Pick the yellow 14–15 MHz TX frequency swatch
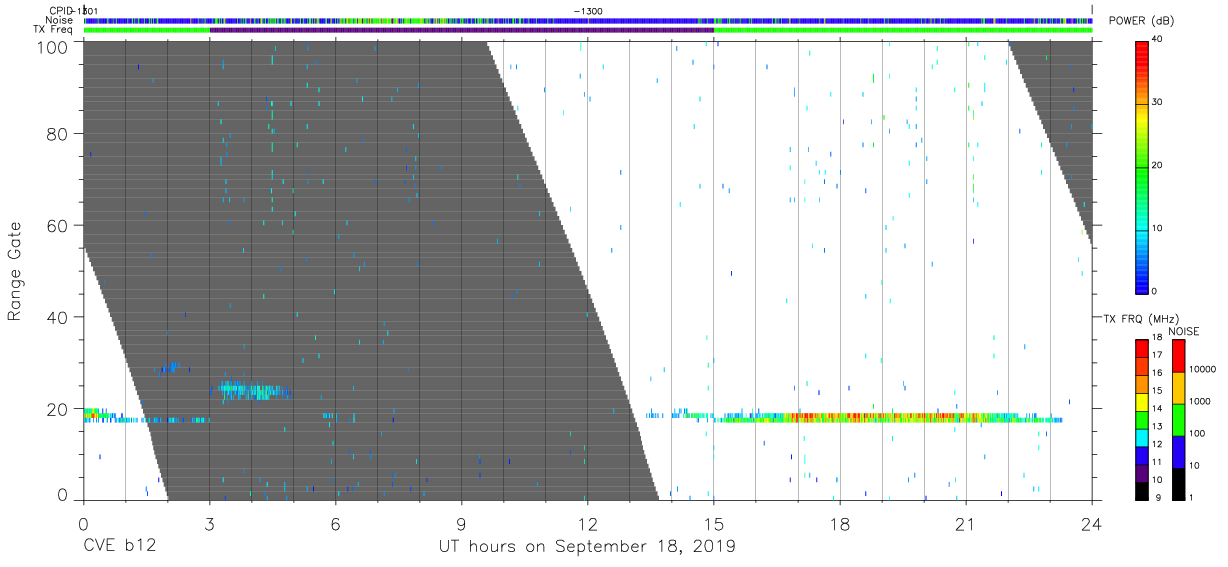Screen dimensions: 1228x567 click(1141, 402)
